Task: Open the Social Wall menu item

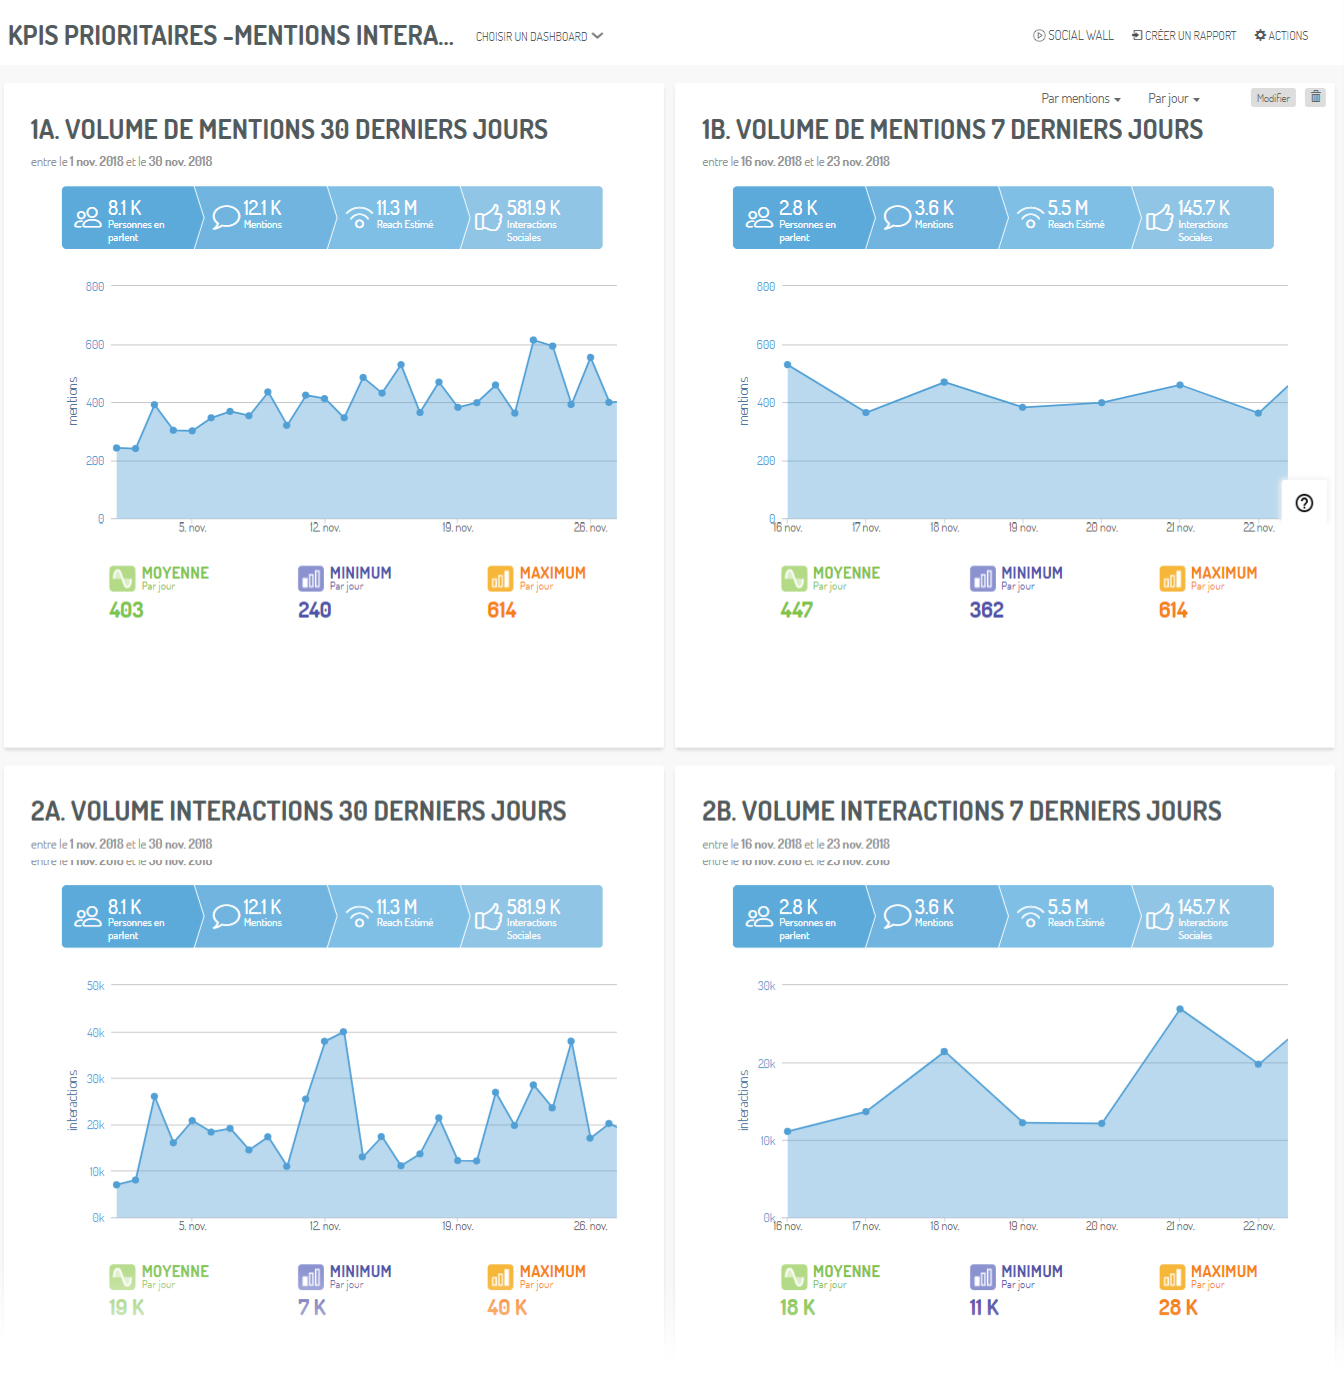Action: tap(1073, 36)
